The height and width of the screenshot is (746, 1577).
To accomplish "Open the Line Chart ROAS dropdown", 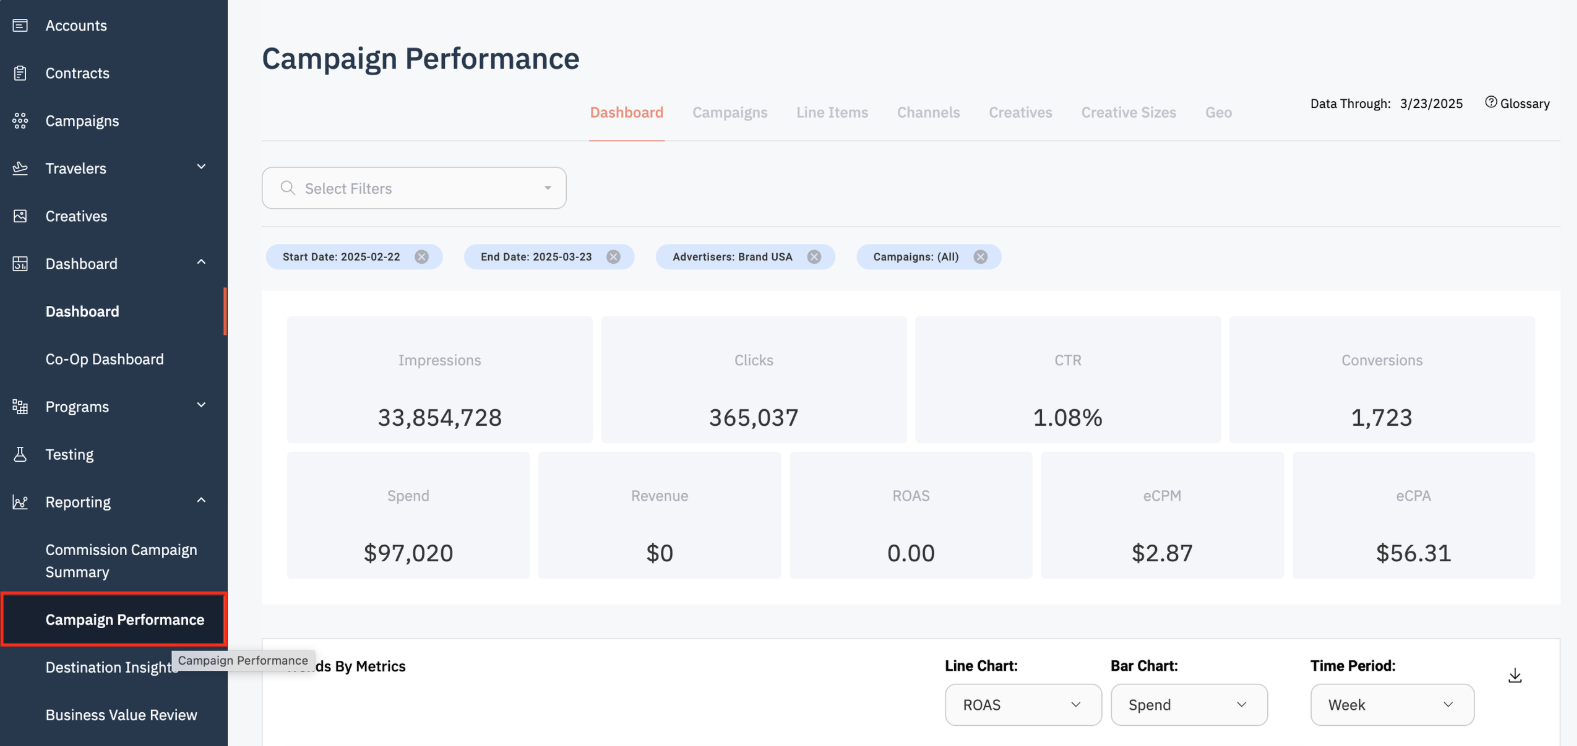I will tap(1022, 705).
